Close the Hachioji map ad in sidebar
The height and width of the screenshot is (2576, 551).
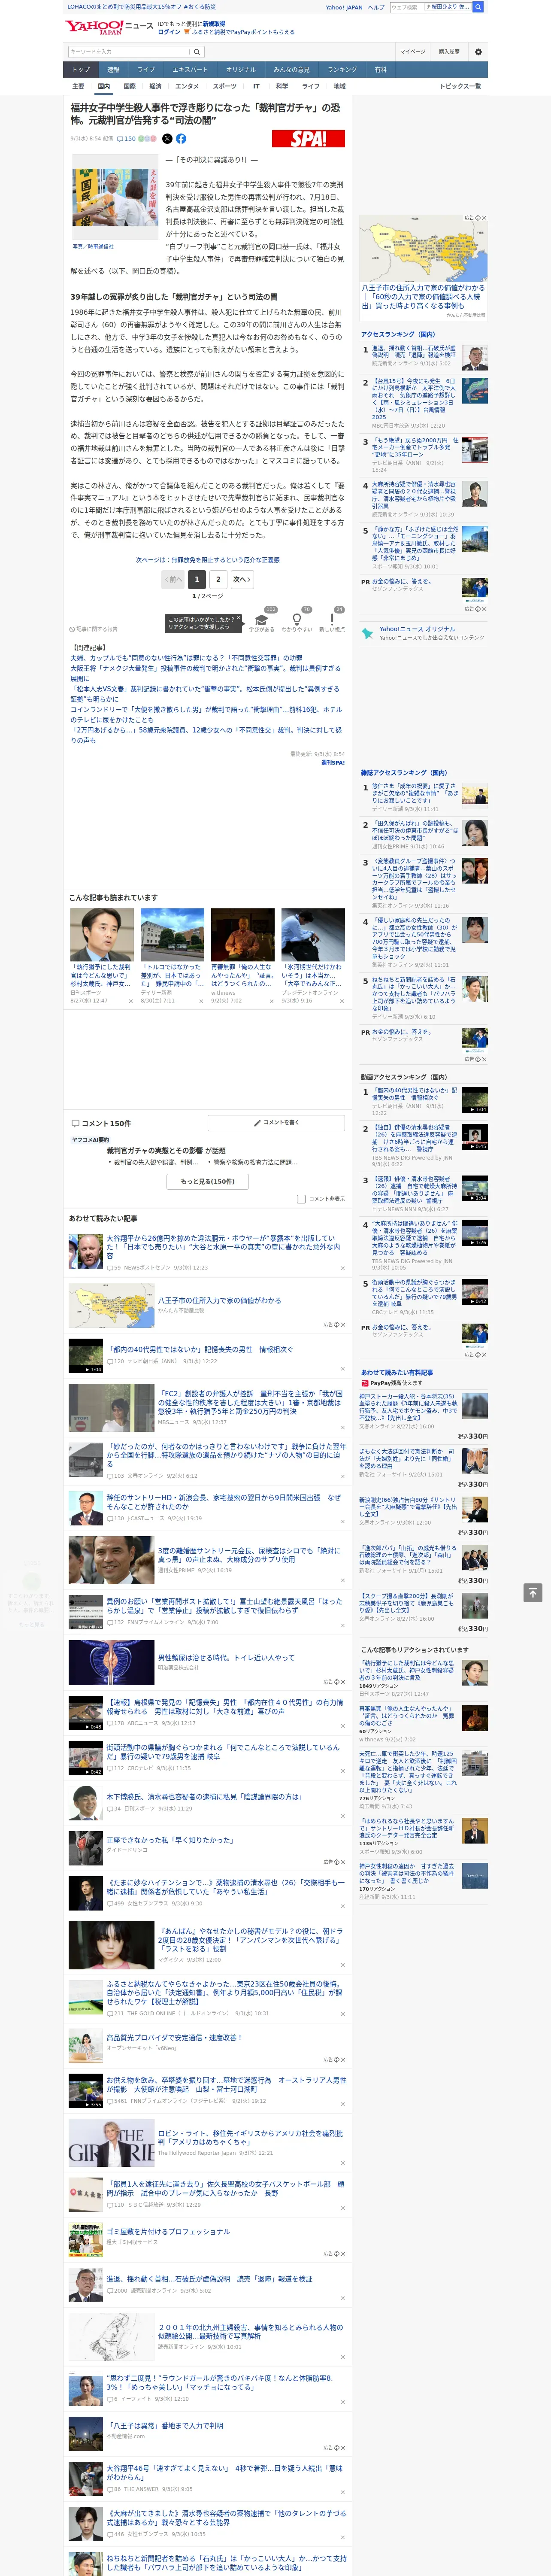point(484,218)
